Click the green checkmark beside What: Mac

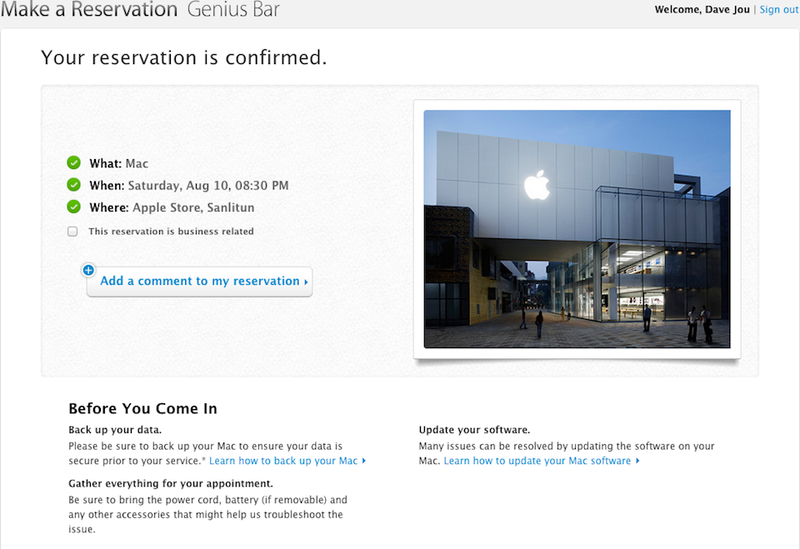74,163
